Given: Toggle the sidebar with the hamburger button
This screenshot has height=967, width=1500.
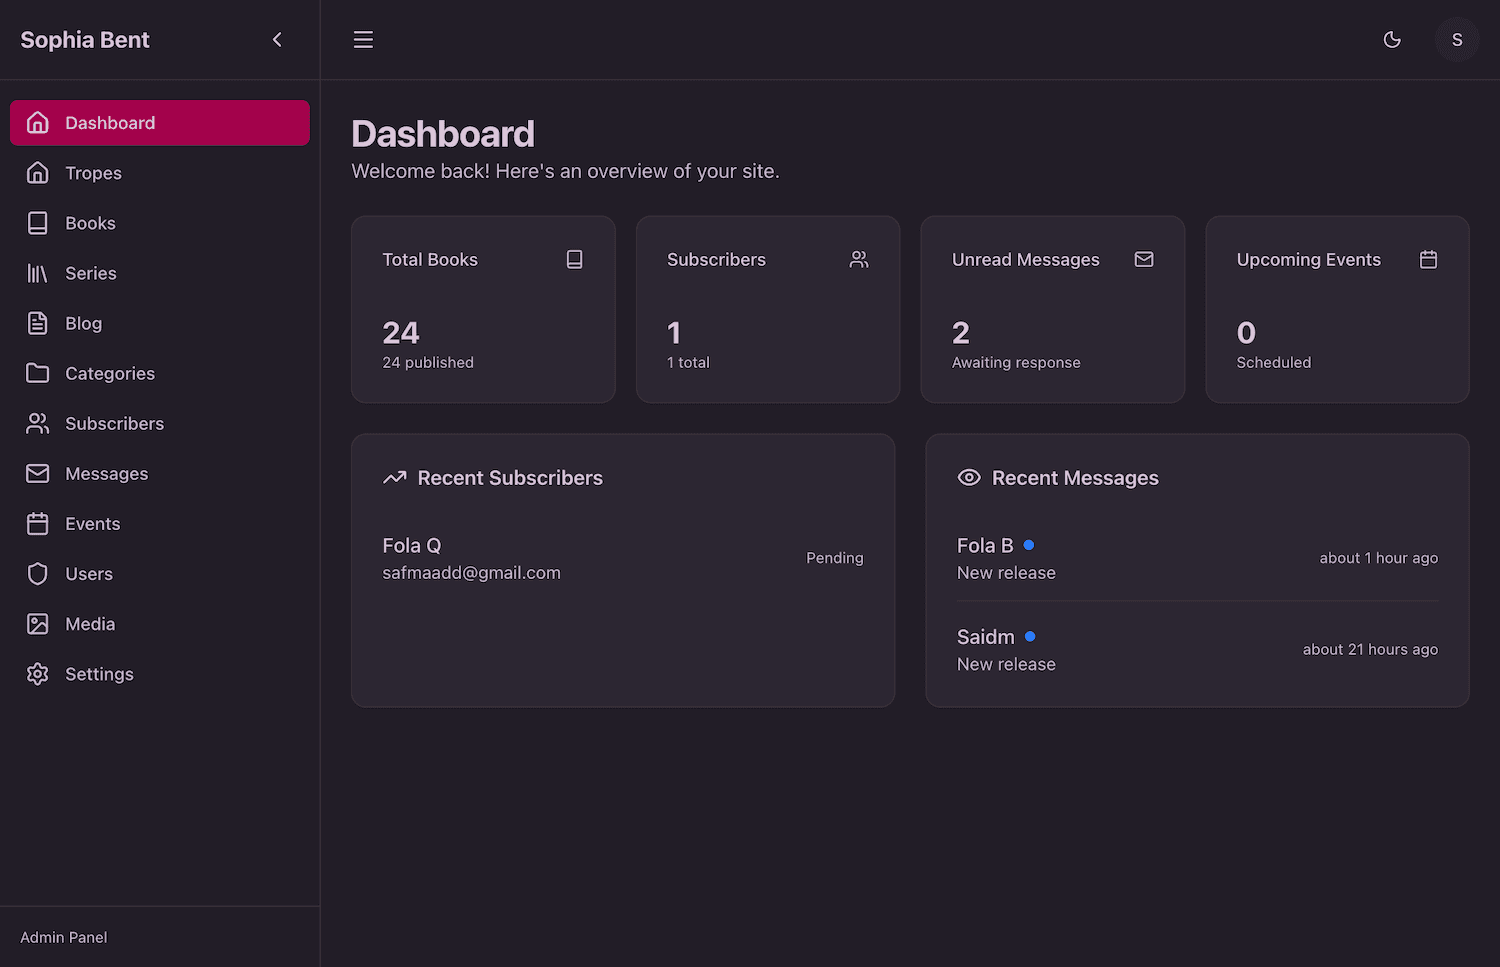Looking at the screenshot, I should click(363, 40).
